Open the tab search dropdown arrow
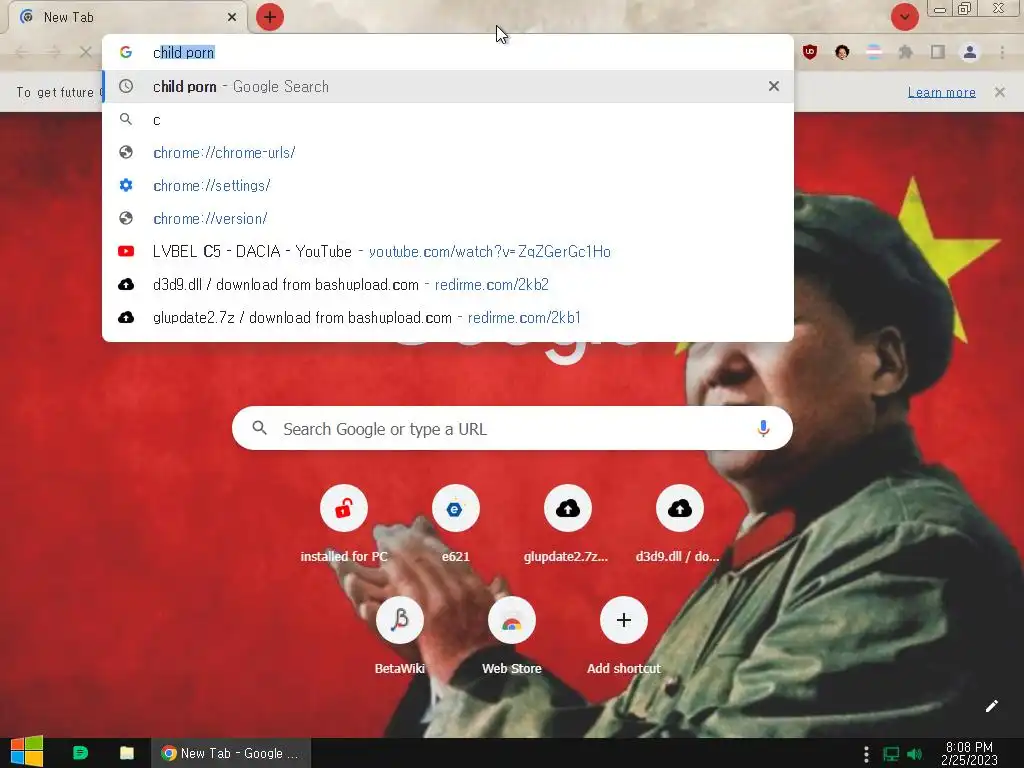The height and width of the screenshot is (768, 1024). coord(904,17)
